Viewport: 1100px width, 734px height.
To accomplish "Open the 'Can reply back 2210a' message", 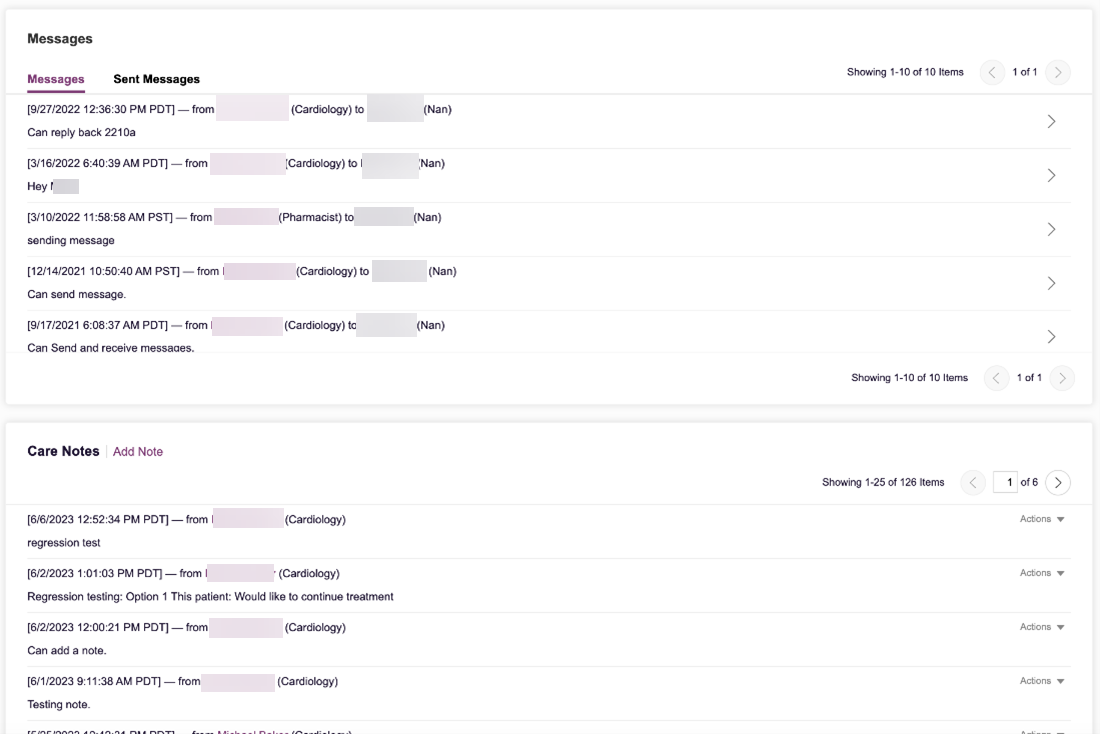I will [x=81, y=132].
